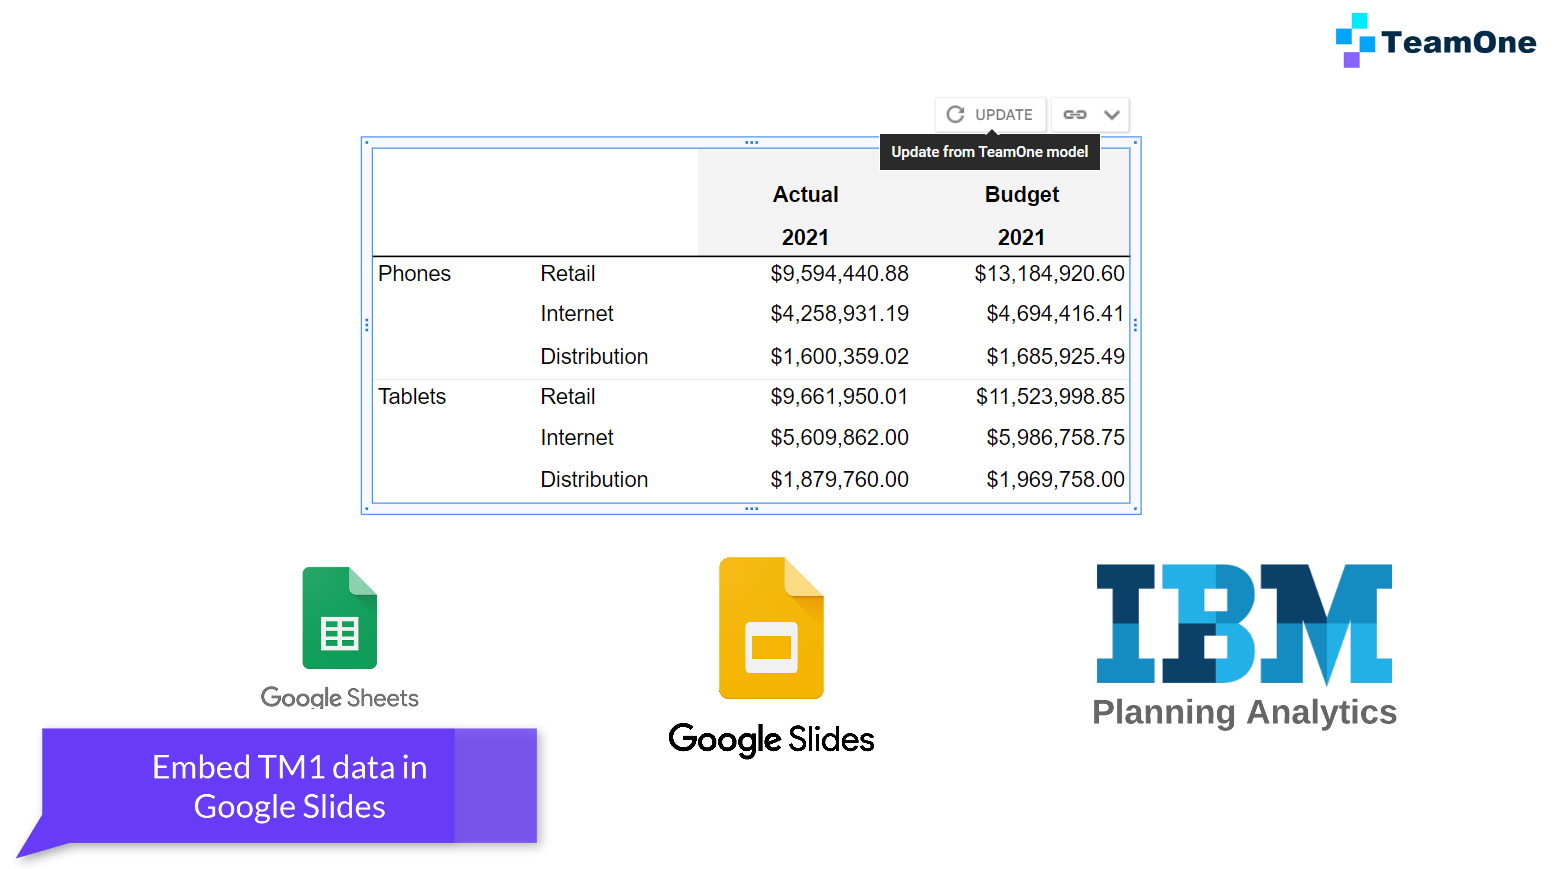1554x869 pixels.
Task: Select the Actual column header
Action: pyautogui.click(x=805, y=194)
